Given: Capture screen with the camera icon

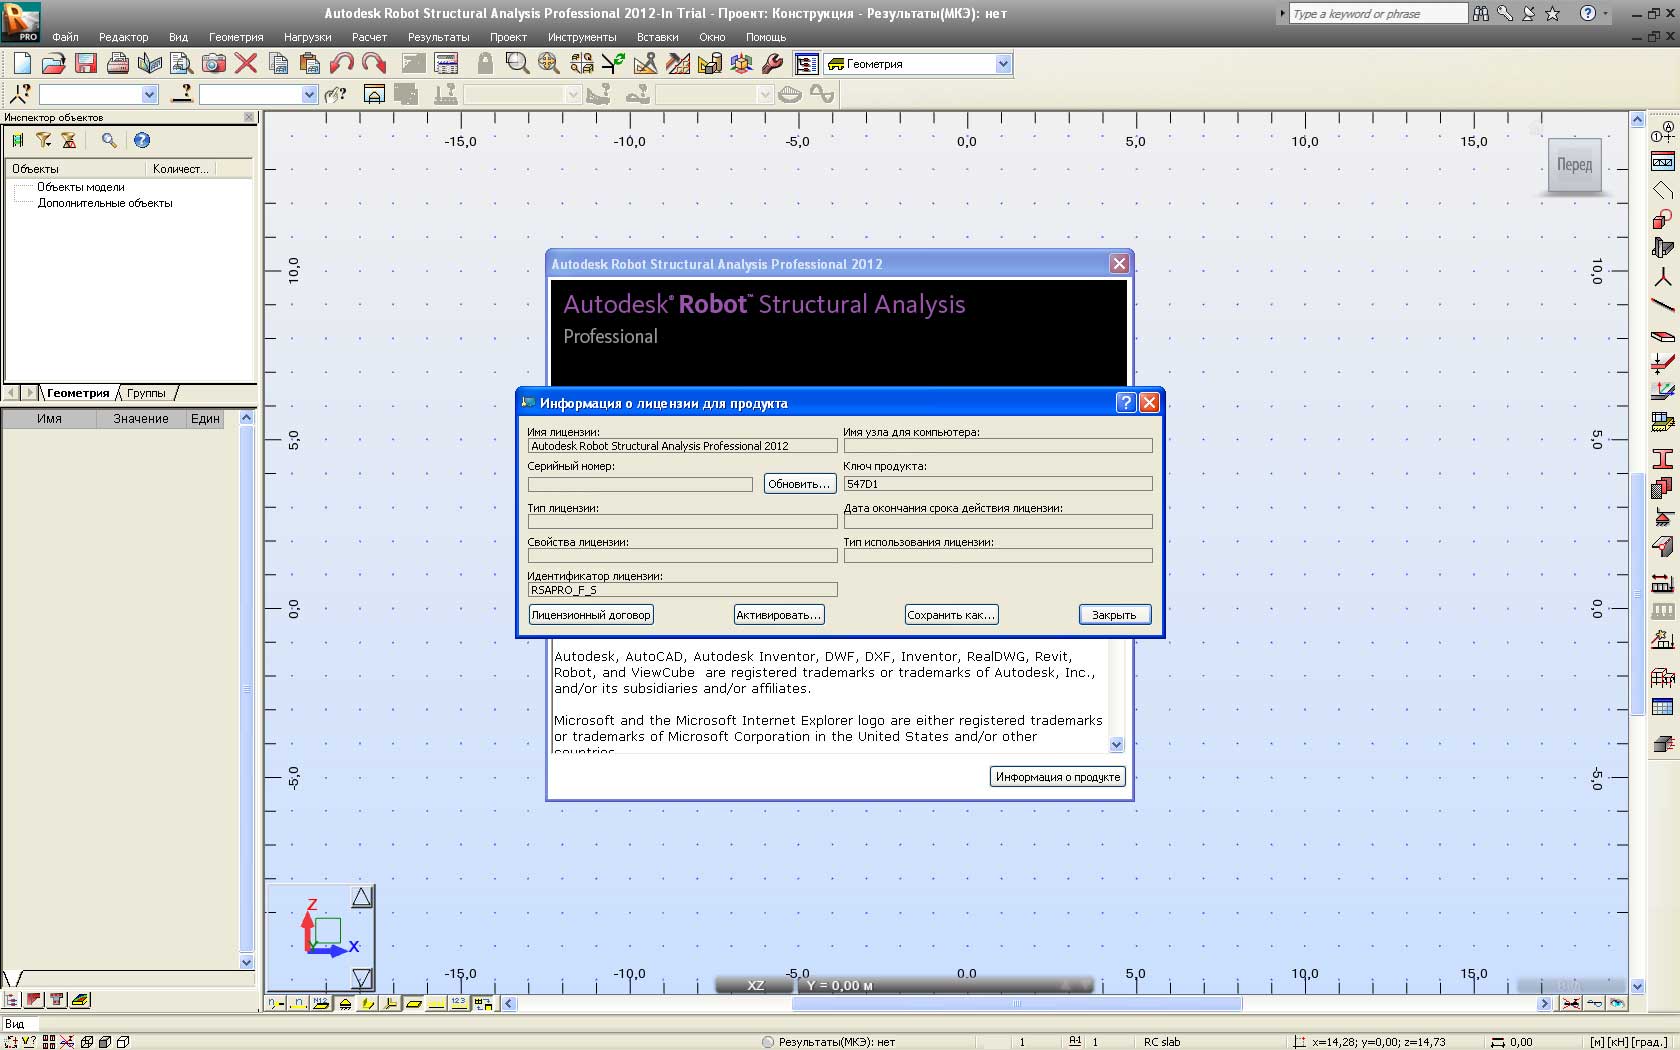Looking at the screenshot, I should [213, 64].
